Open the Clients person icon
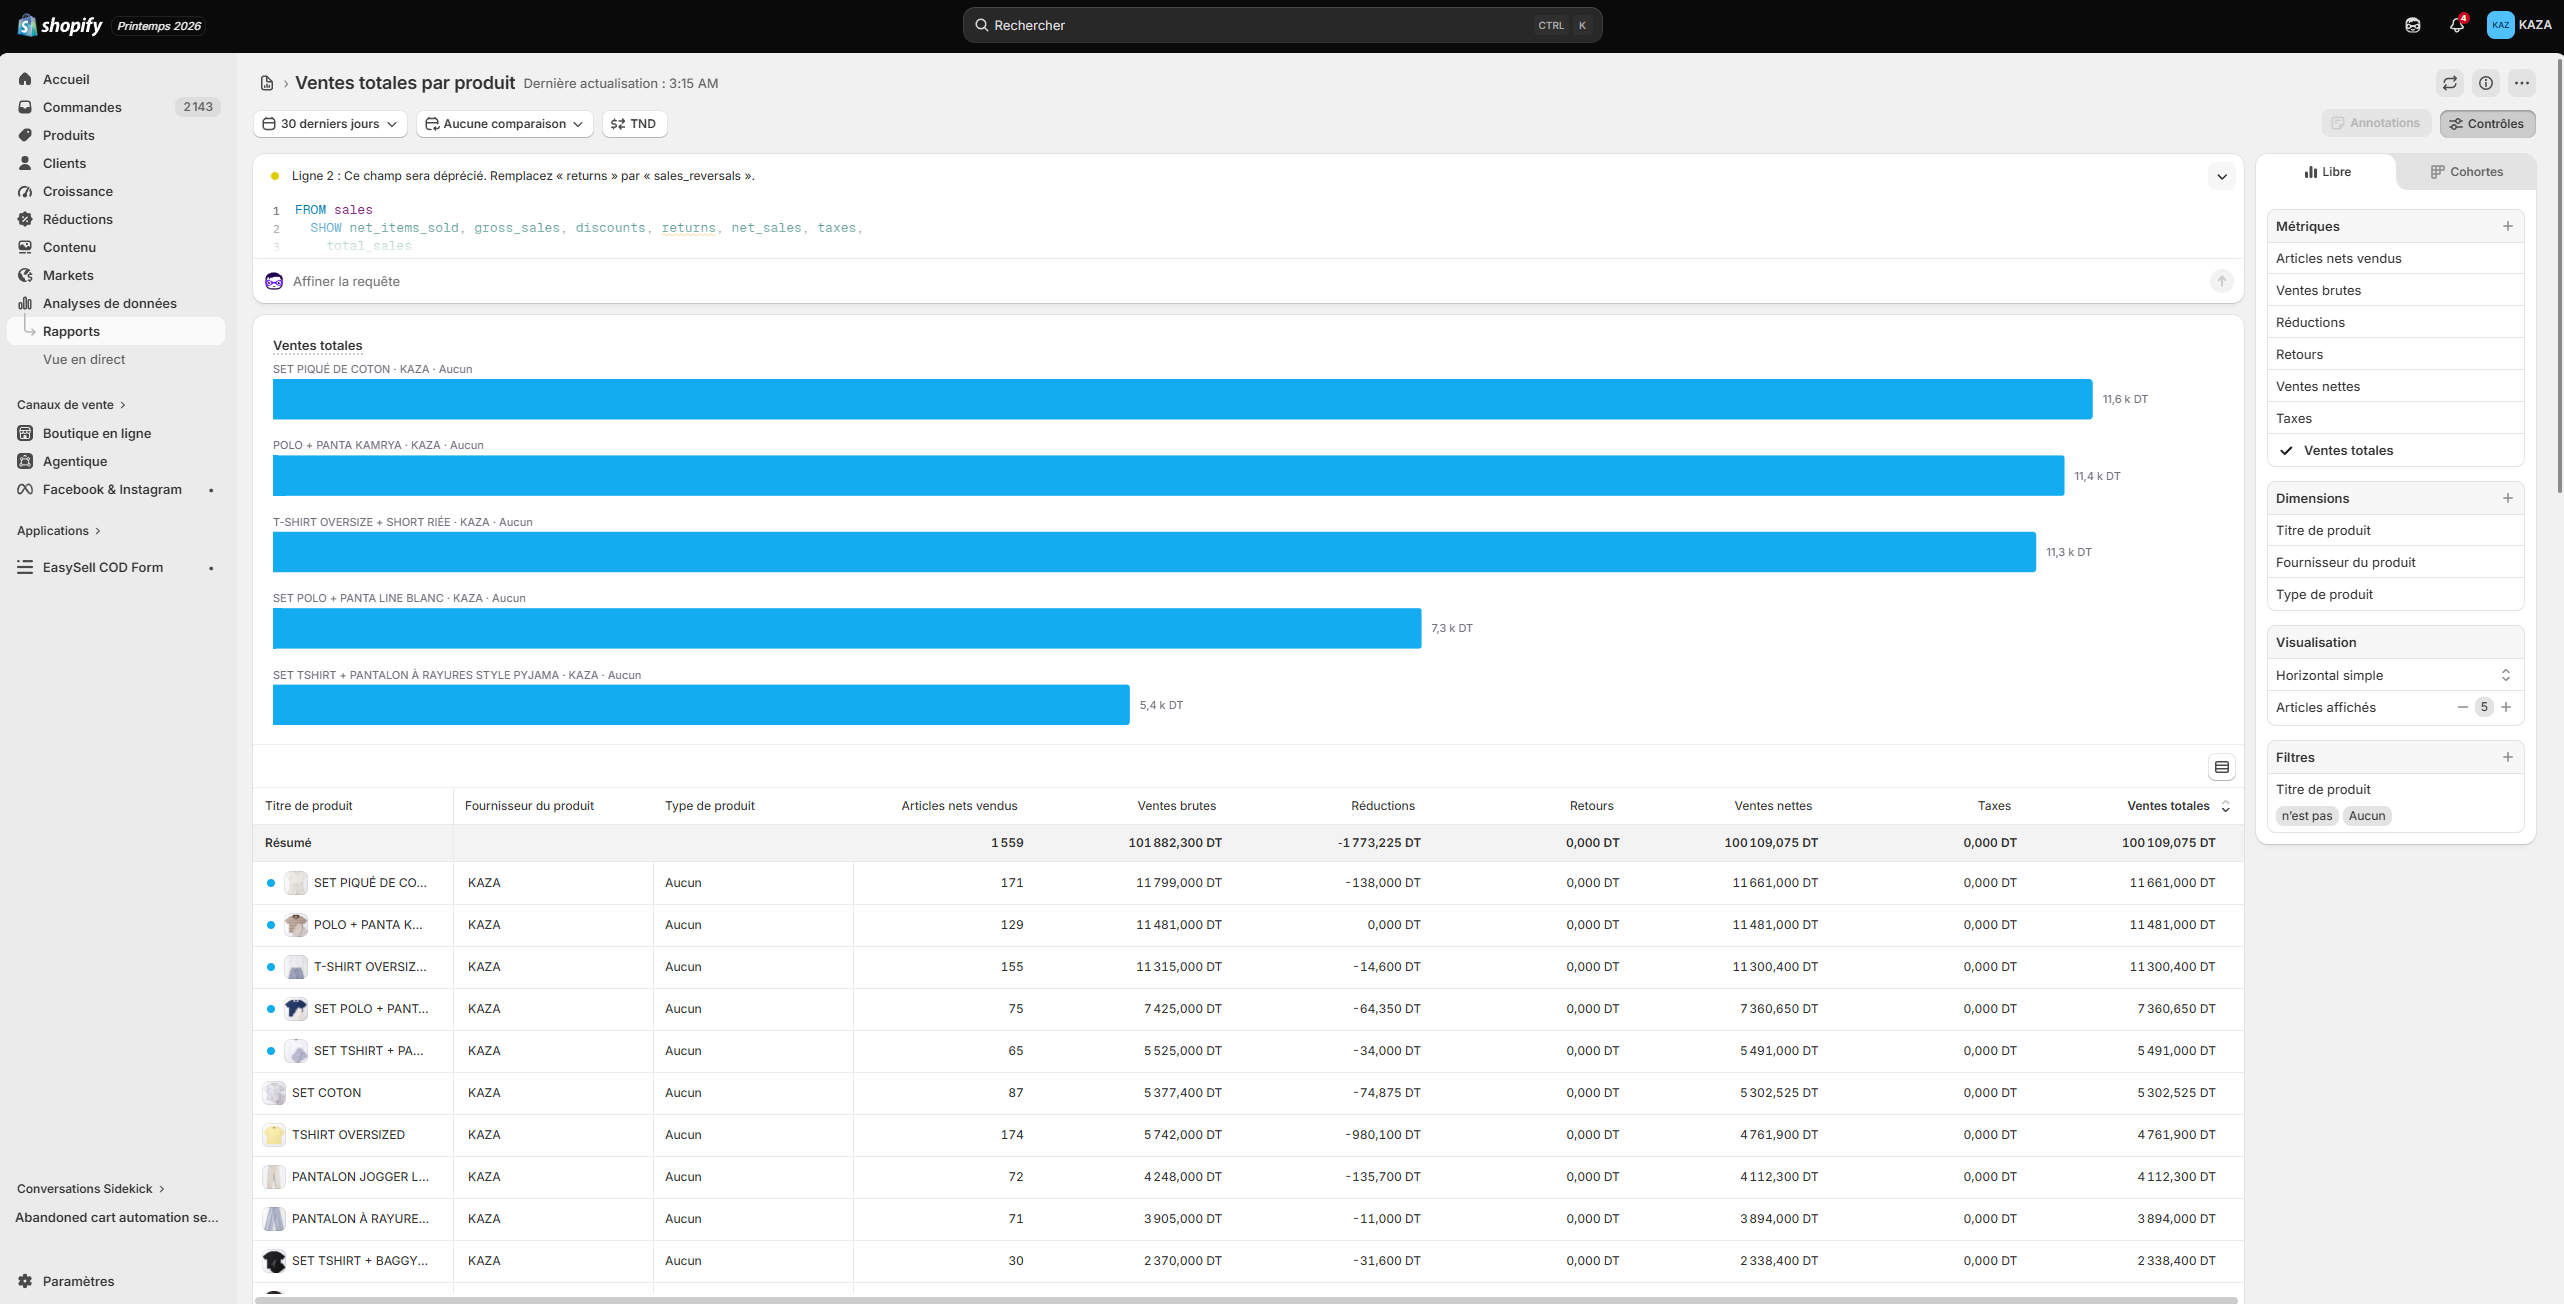The width and height of the screenshot is (2564, 1304). [25, 163]
